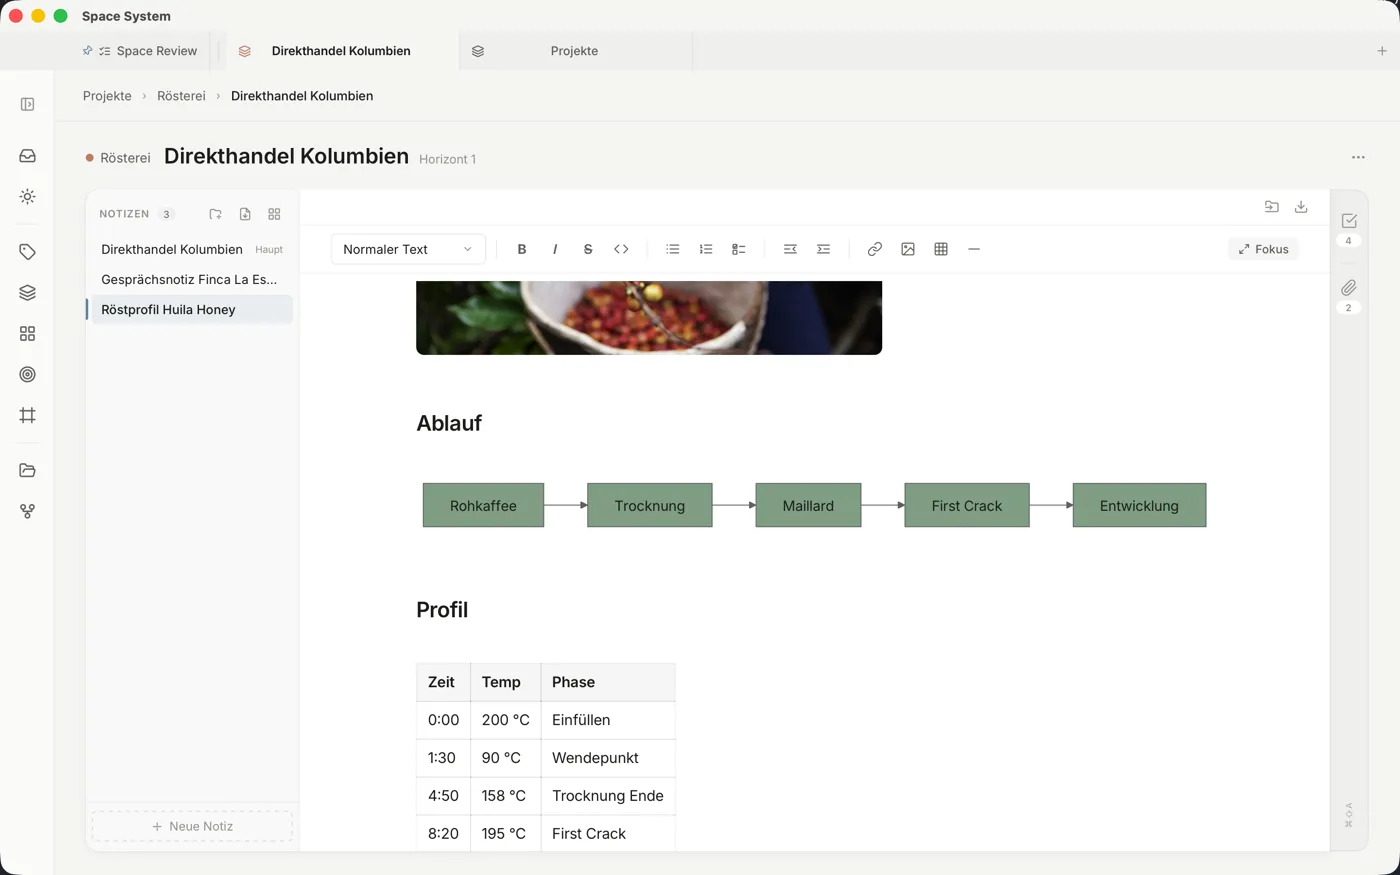Click the download note icon
1400x875 pixels.
[x=1301, y=207]
